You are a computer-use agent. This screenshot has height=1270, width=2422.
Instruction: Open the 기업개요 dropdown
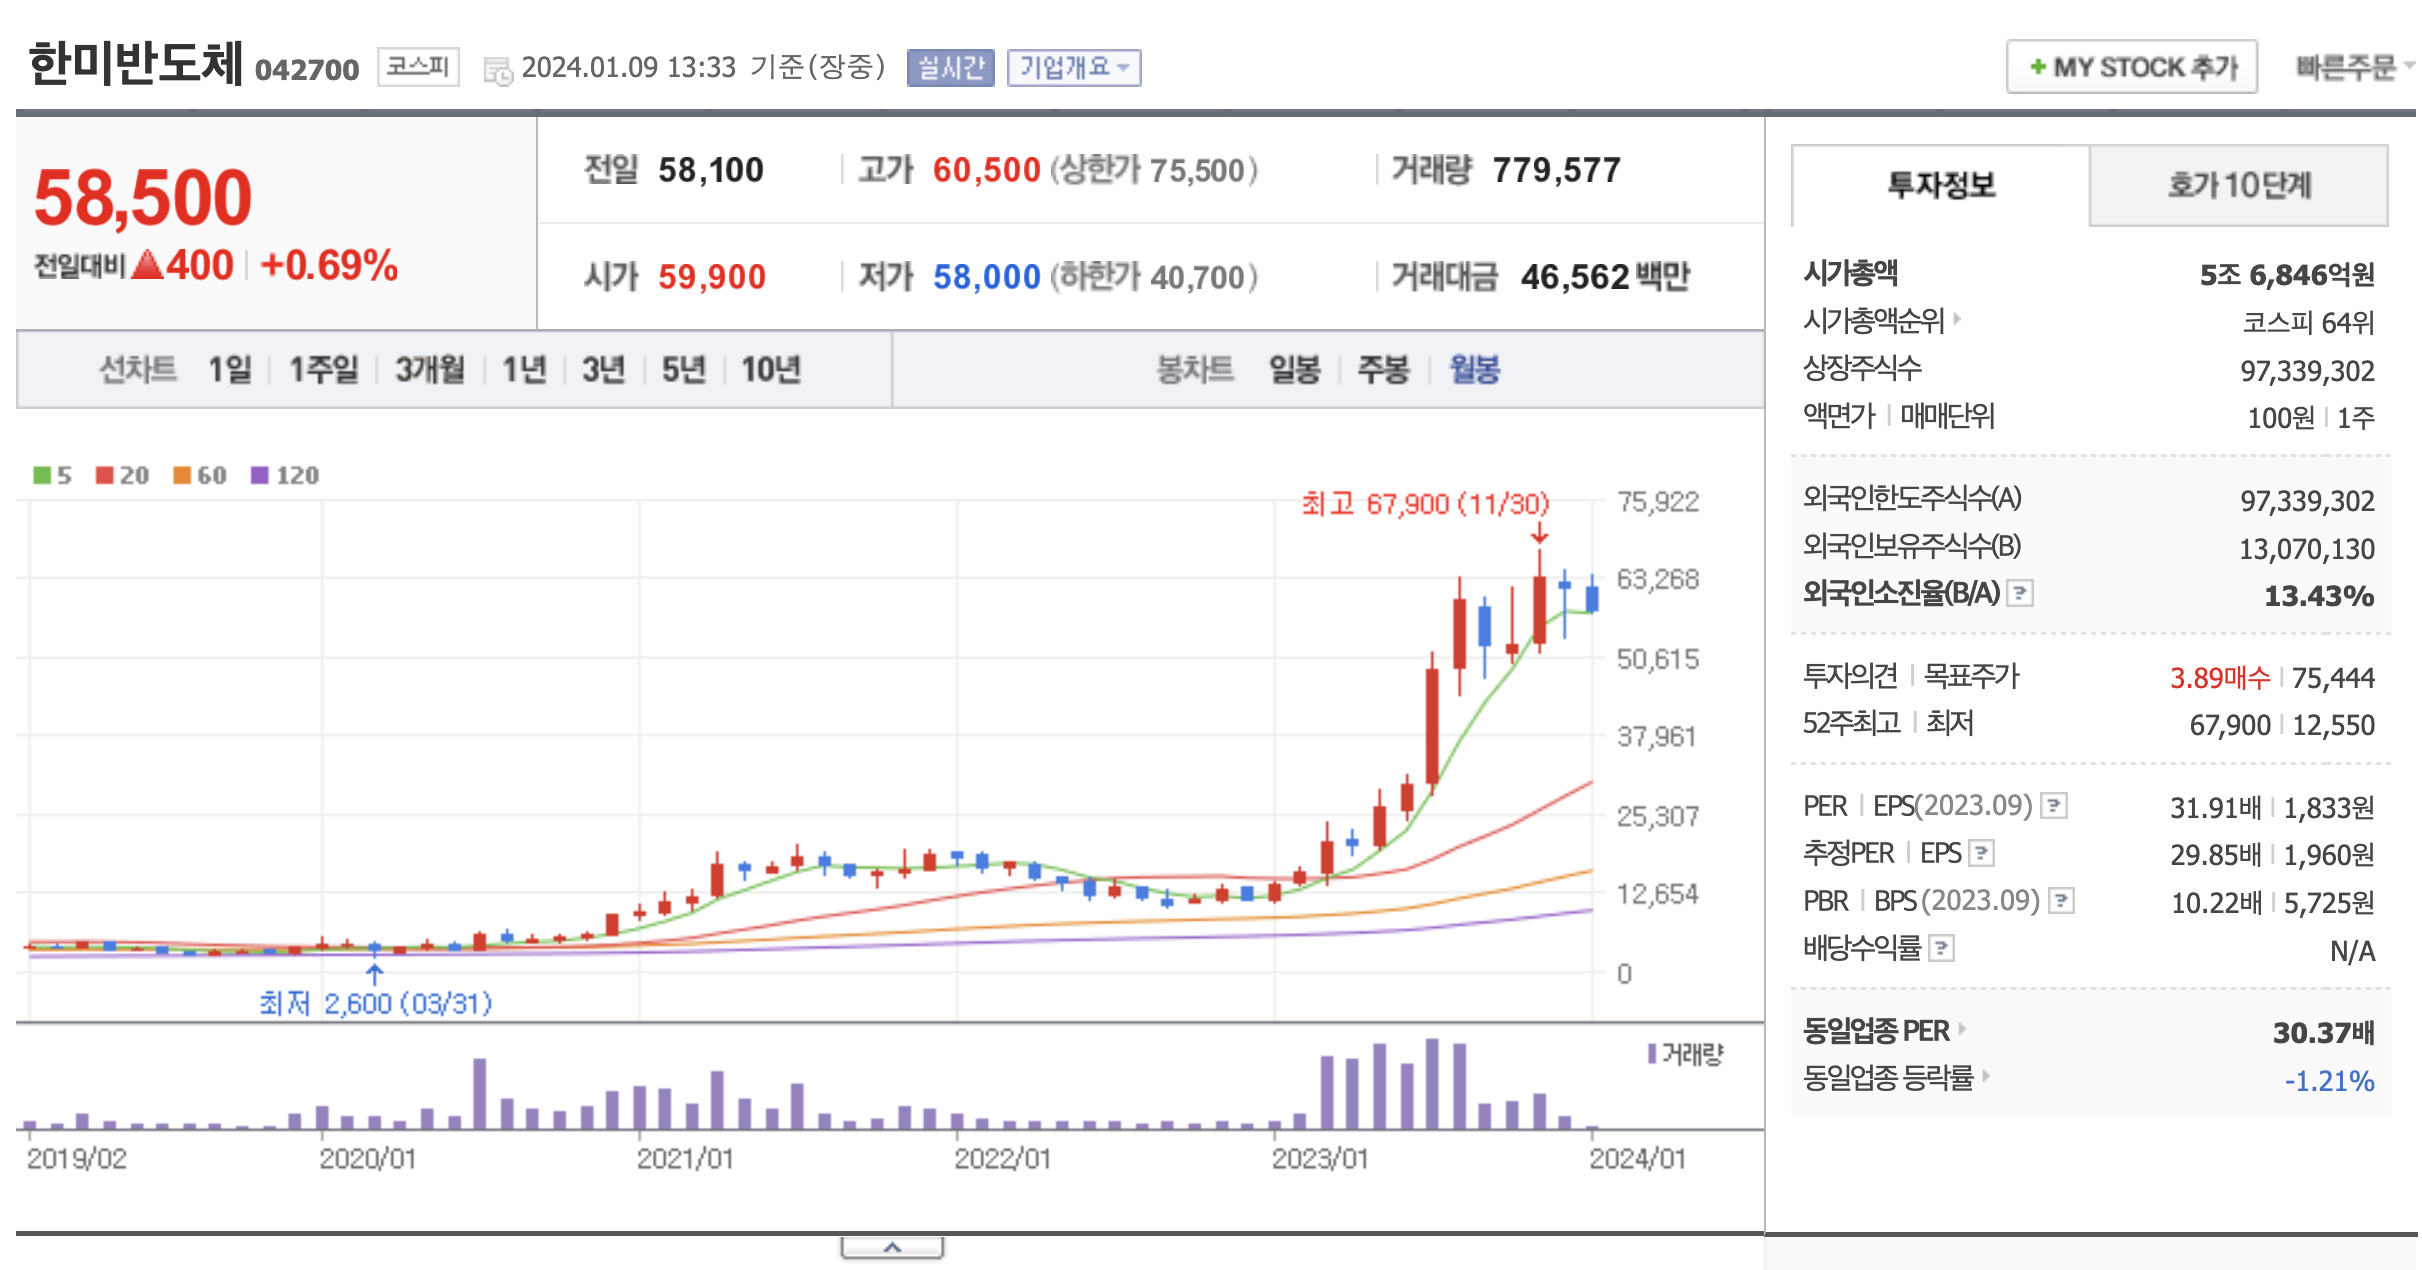(x=1073, y=68)
